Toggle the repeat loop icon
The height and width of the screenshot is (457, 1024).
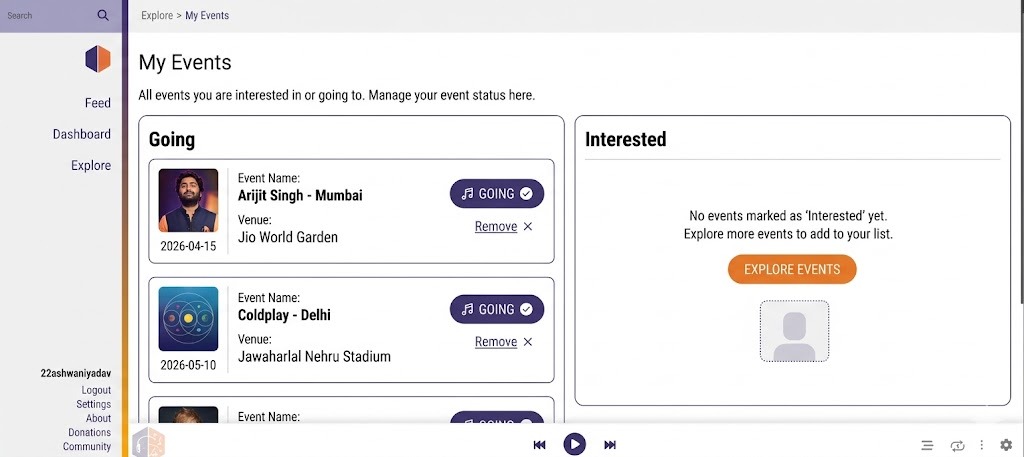coord(957,445)
